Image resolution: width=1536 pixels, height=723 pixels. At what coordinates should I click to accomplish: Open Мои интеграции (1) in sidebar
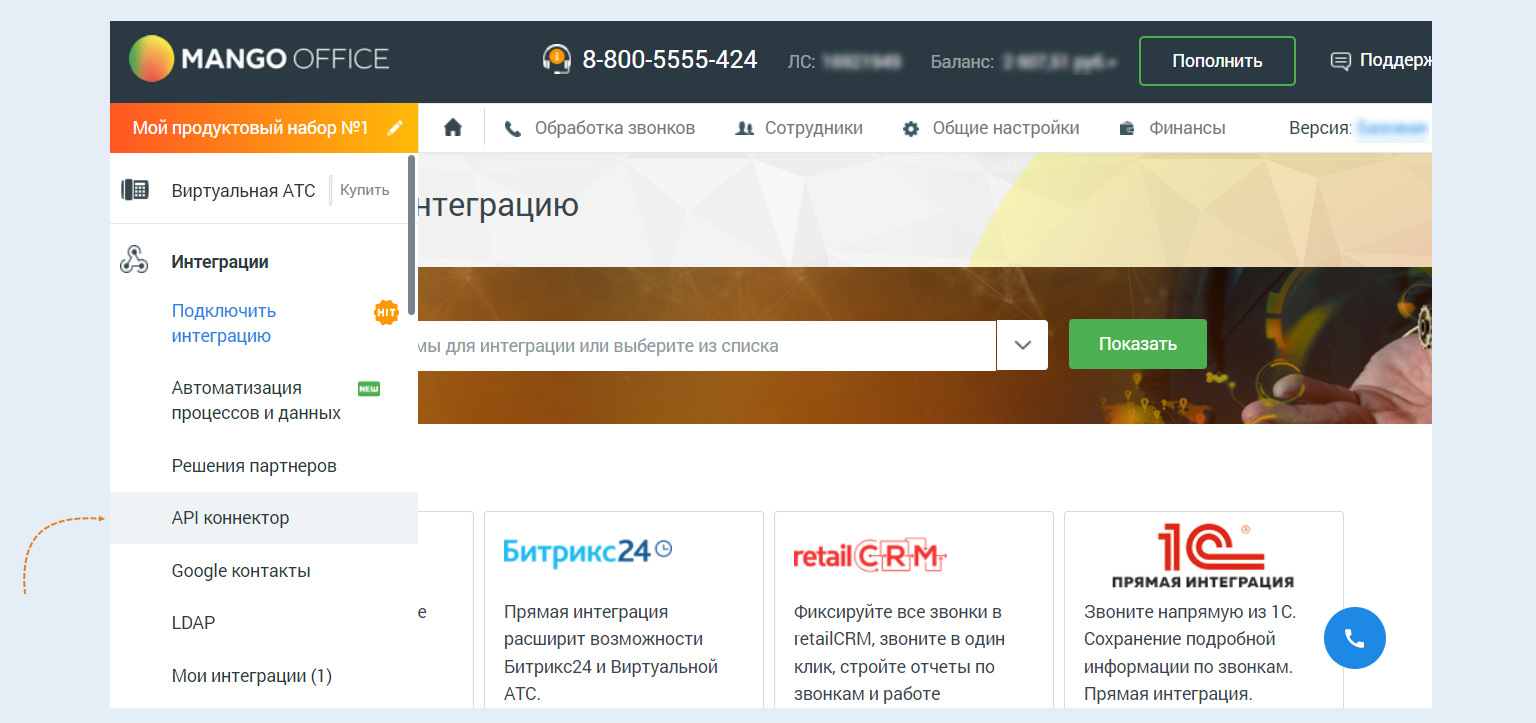[x=251, y=676]
